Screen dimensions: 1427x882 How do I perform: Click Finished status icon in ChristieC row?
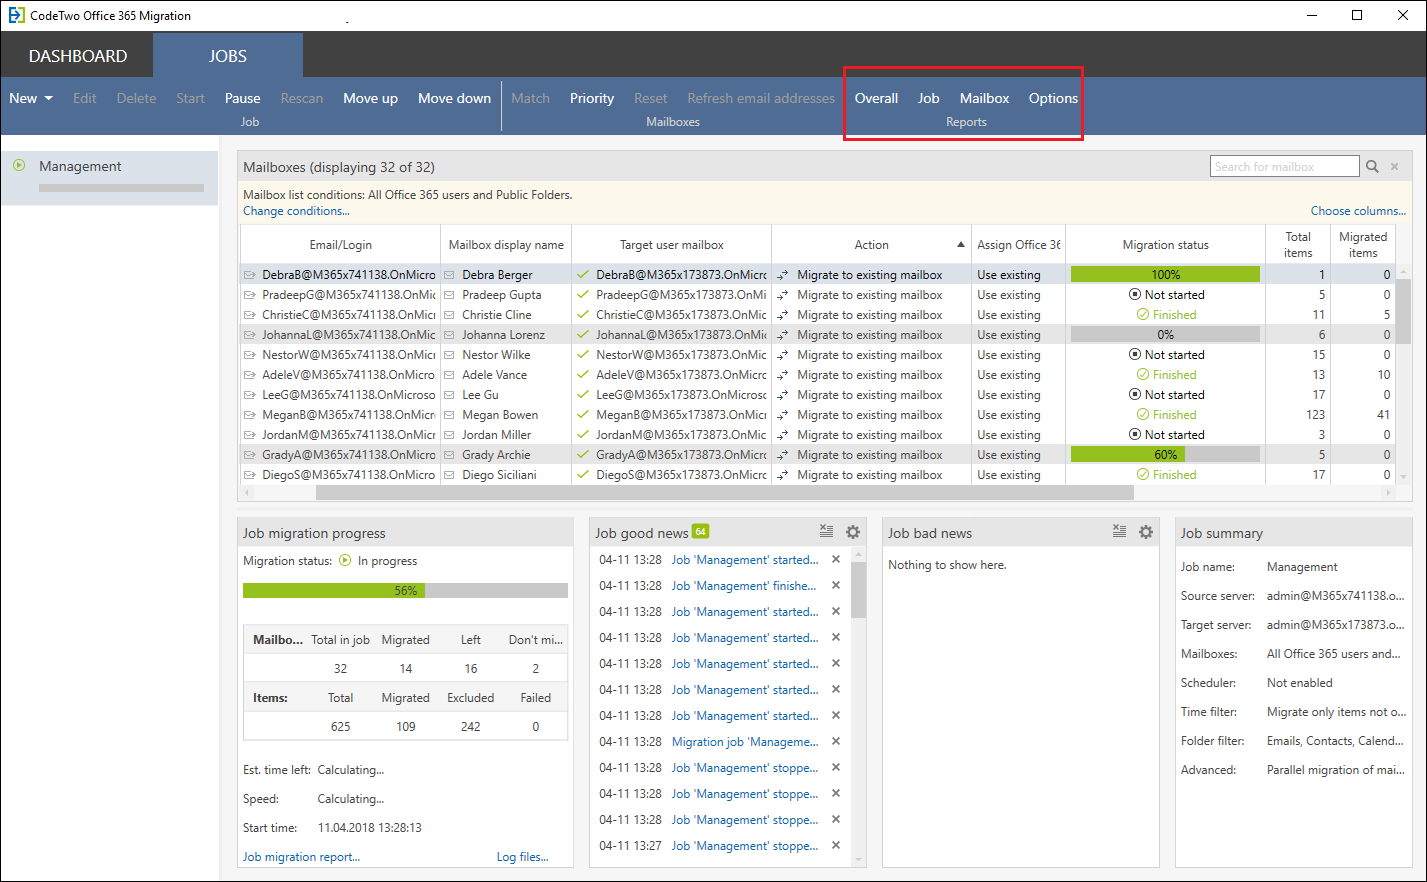[1143, 314]
